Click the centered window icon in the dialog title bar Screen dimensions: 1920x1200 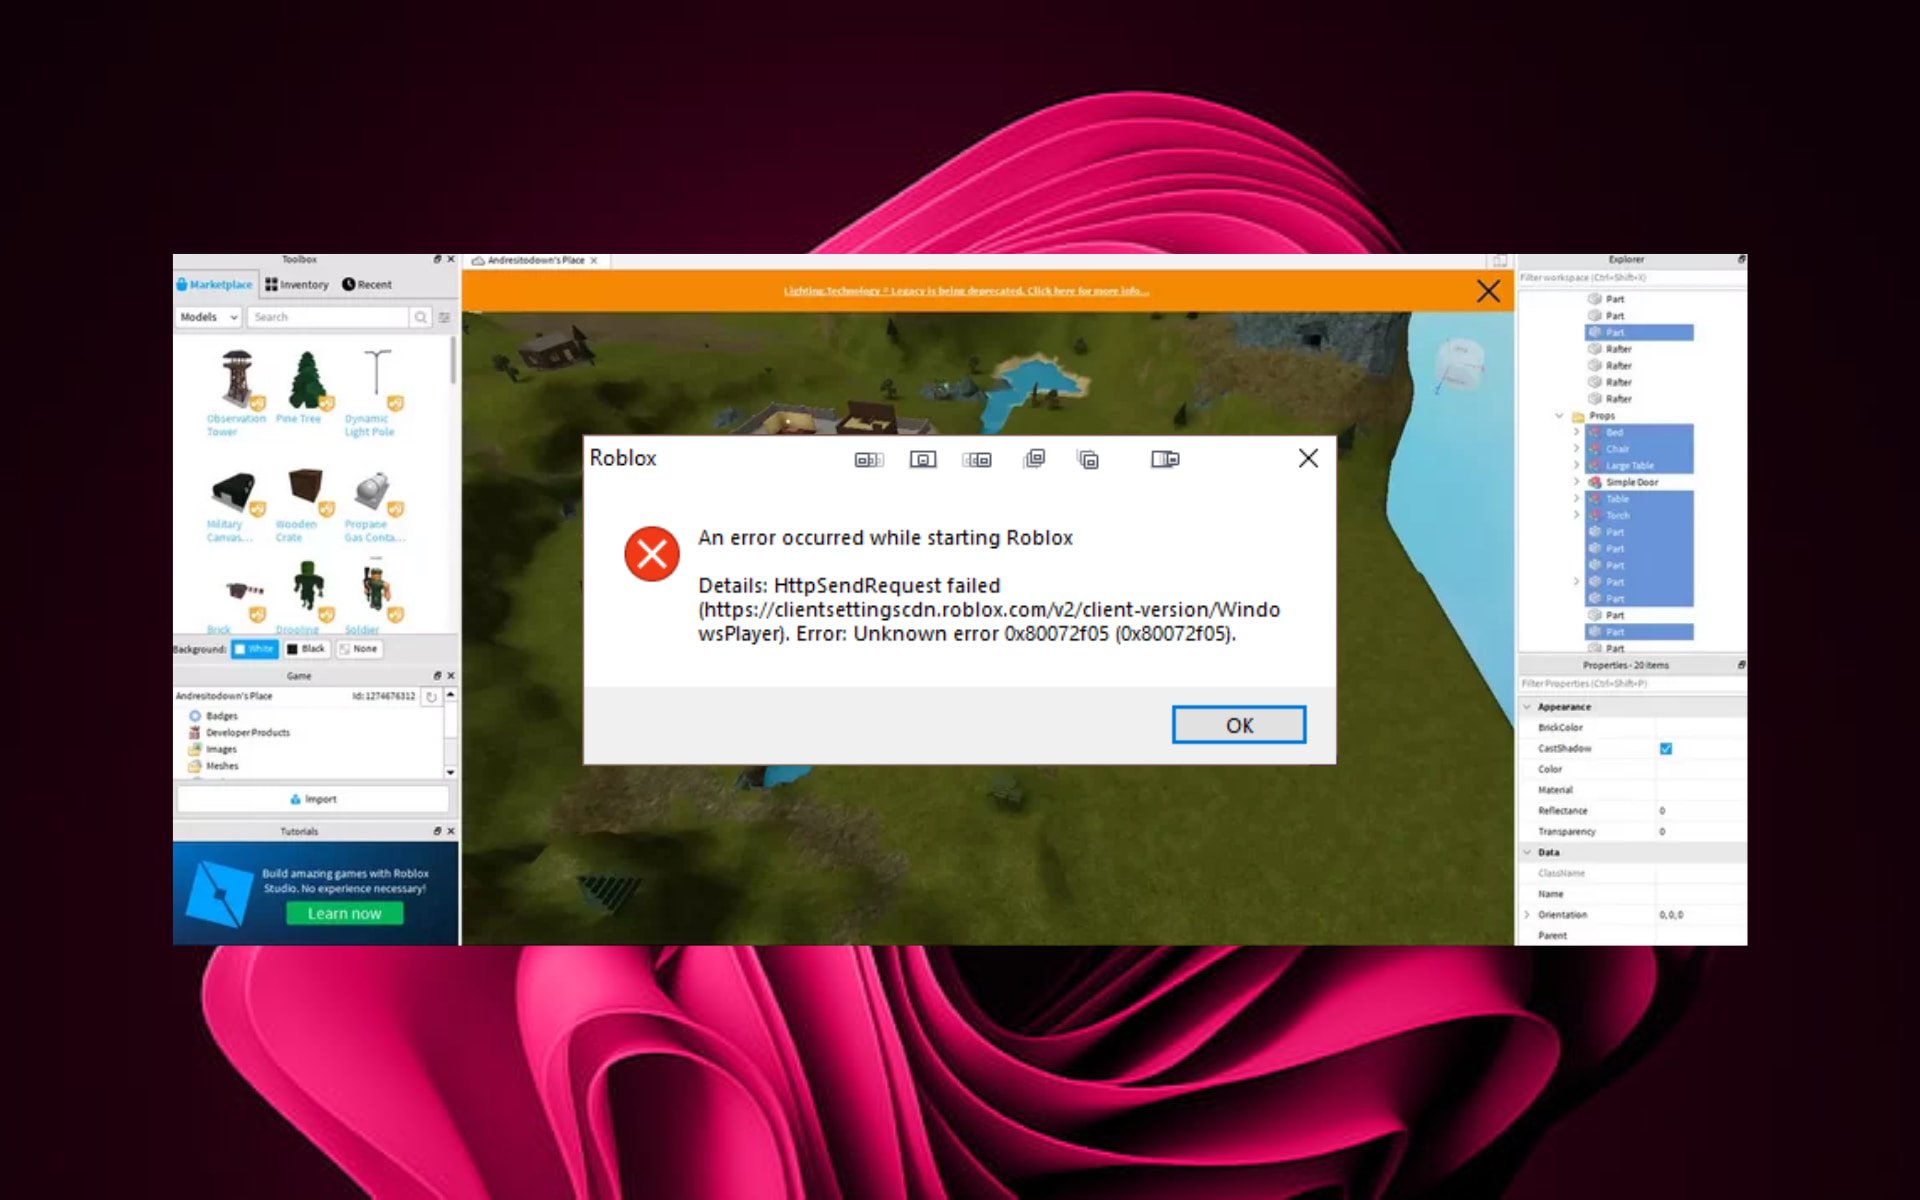pos(922,459)
